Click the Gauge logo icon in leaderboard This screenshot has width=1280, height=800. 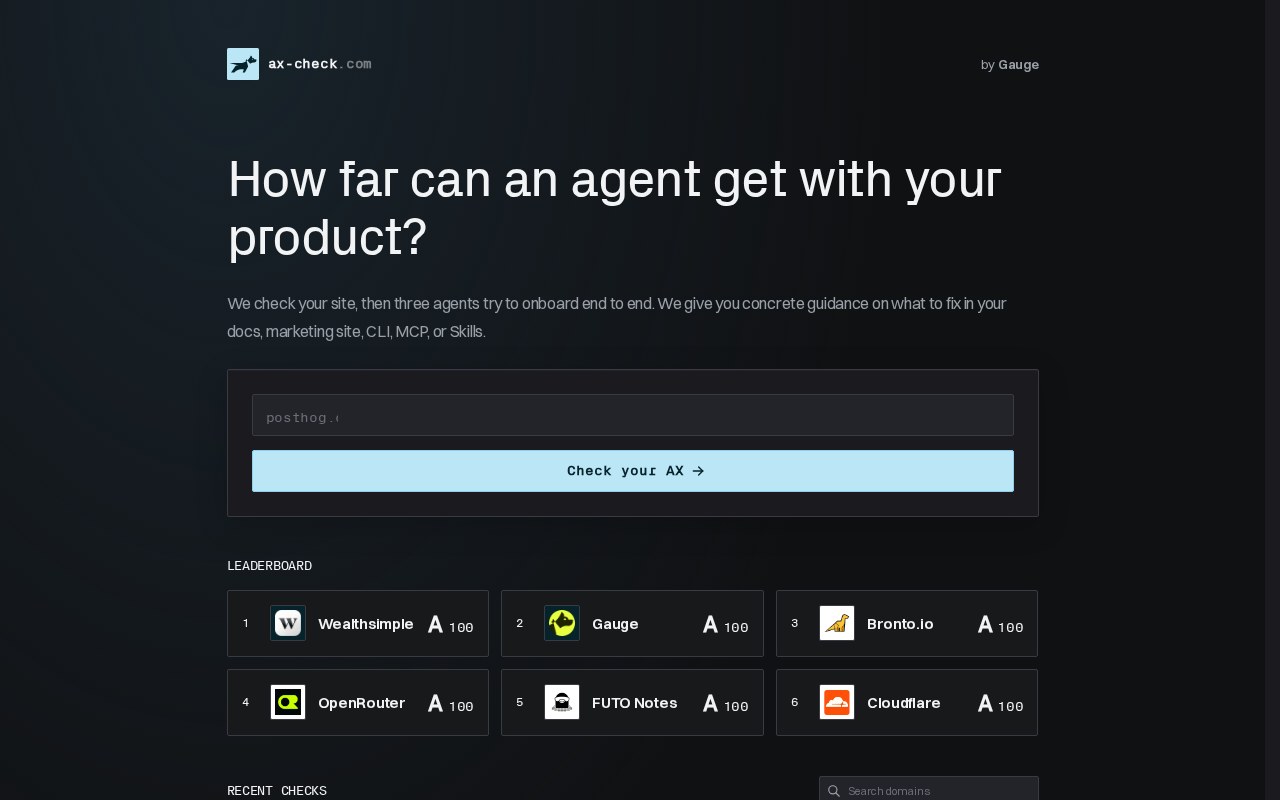562,623
